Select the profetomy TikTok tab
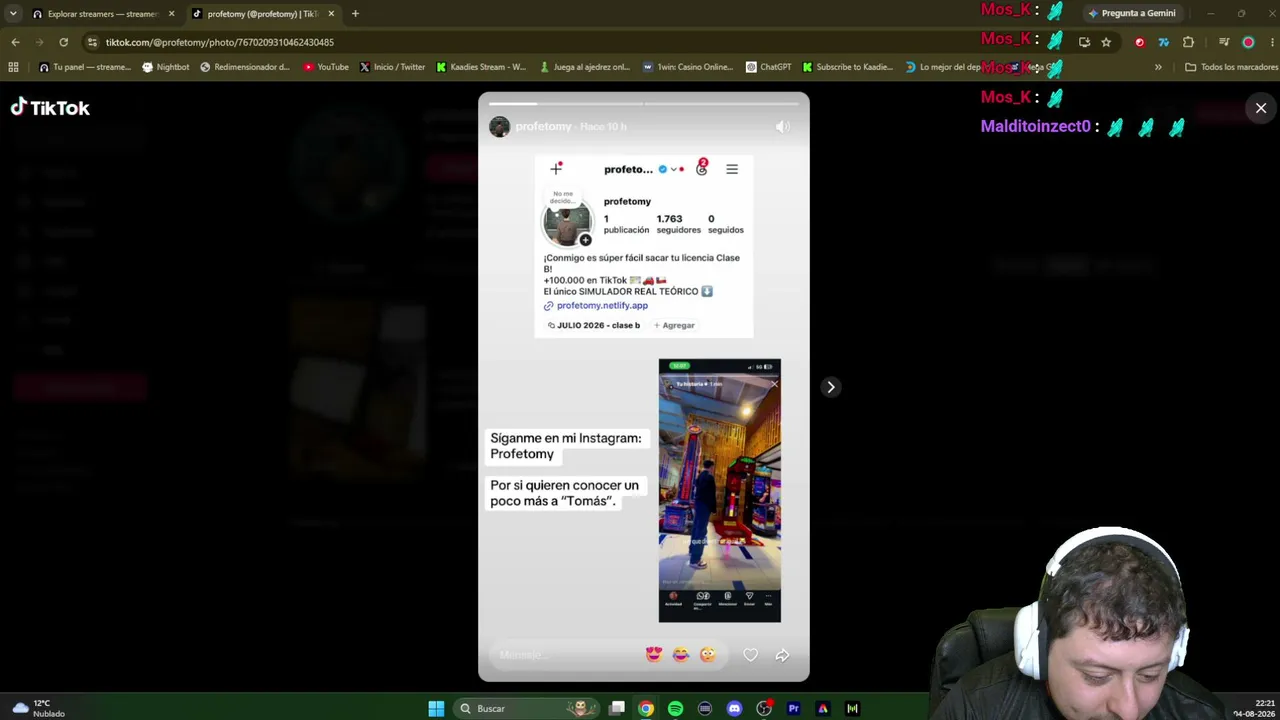Screen dimensions: 1280x720 pyautogui.click(x=262, y=14)
